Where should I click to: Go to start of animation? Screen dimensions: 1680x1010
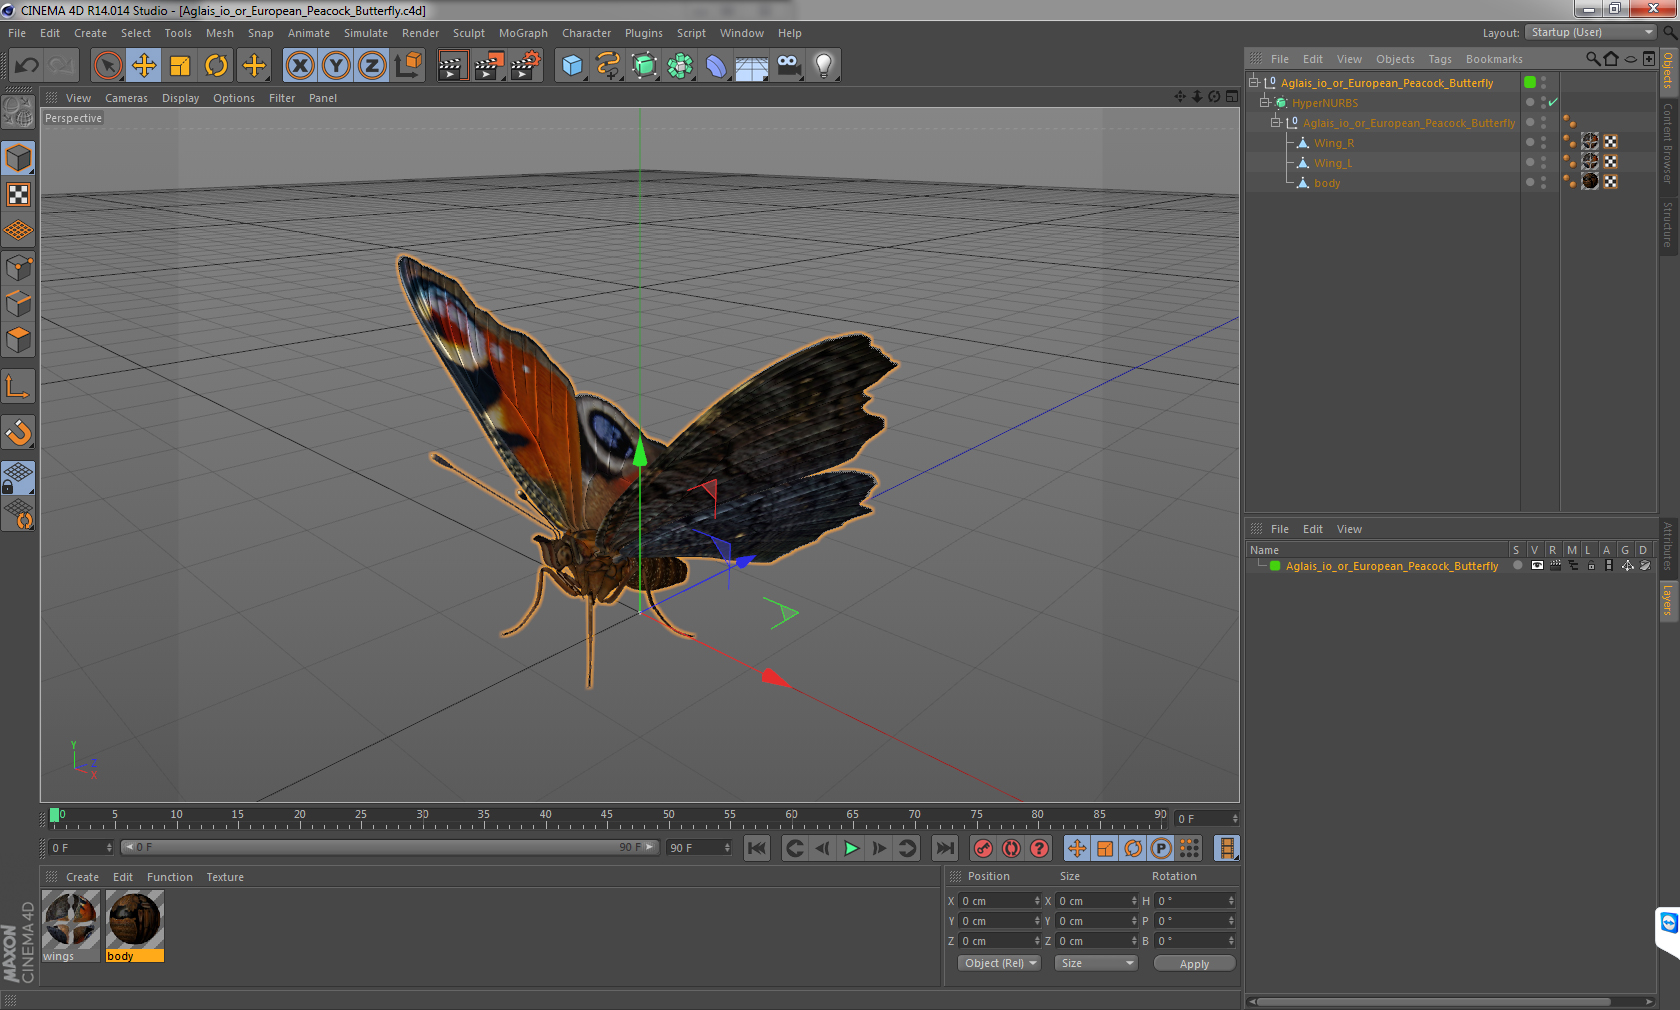[757, 848]
